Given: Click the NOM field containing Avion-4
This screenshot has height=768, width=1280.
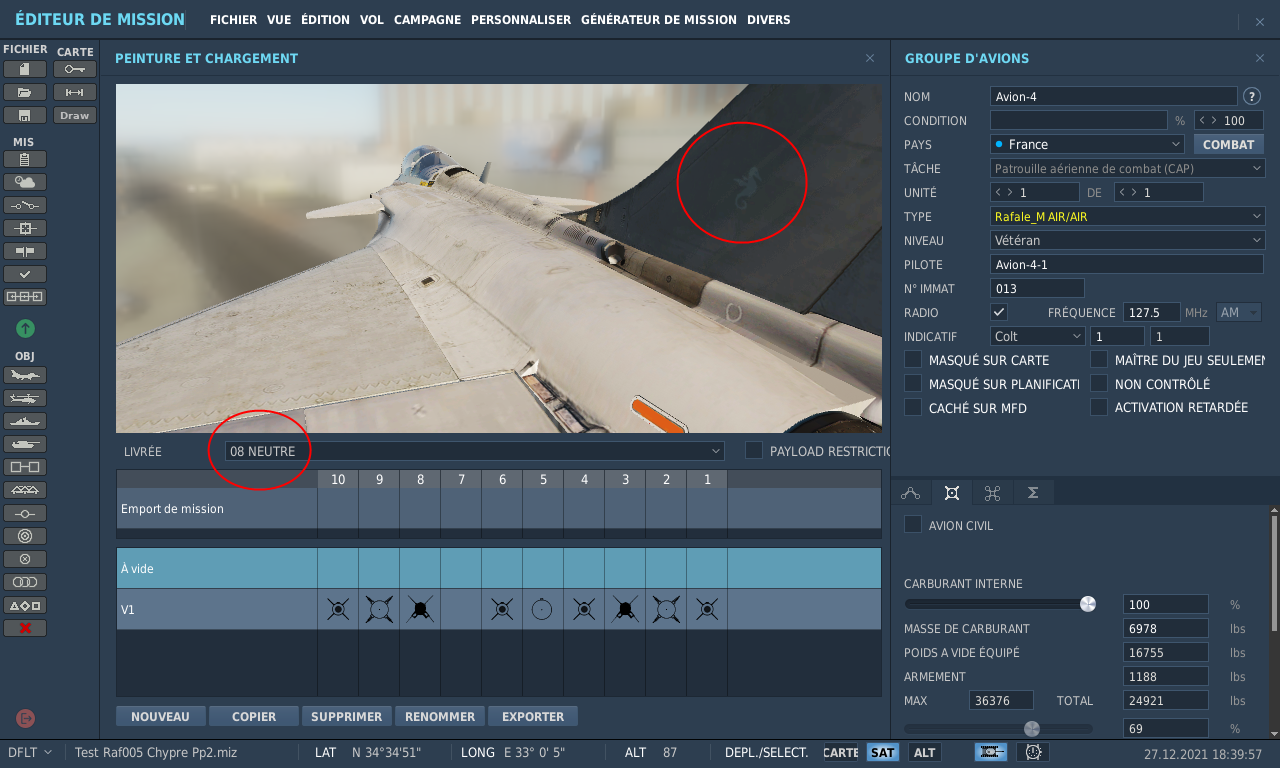Looking at the screenshot, I should coord(1113,97).
